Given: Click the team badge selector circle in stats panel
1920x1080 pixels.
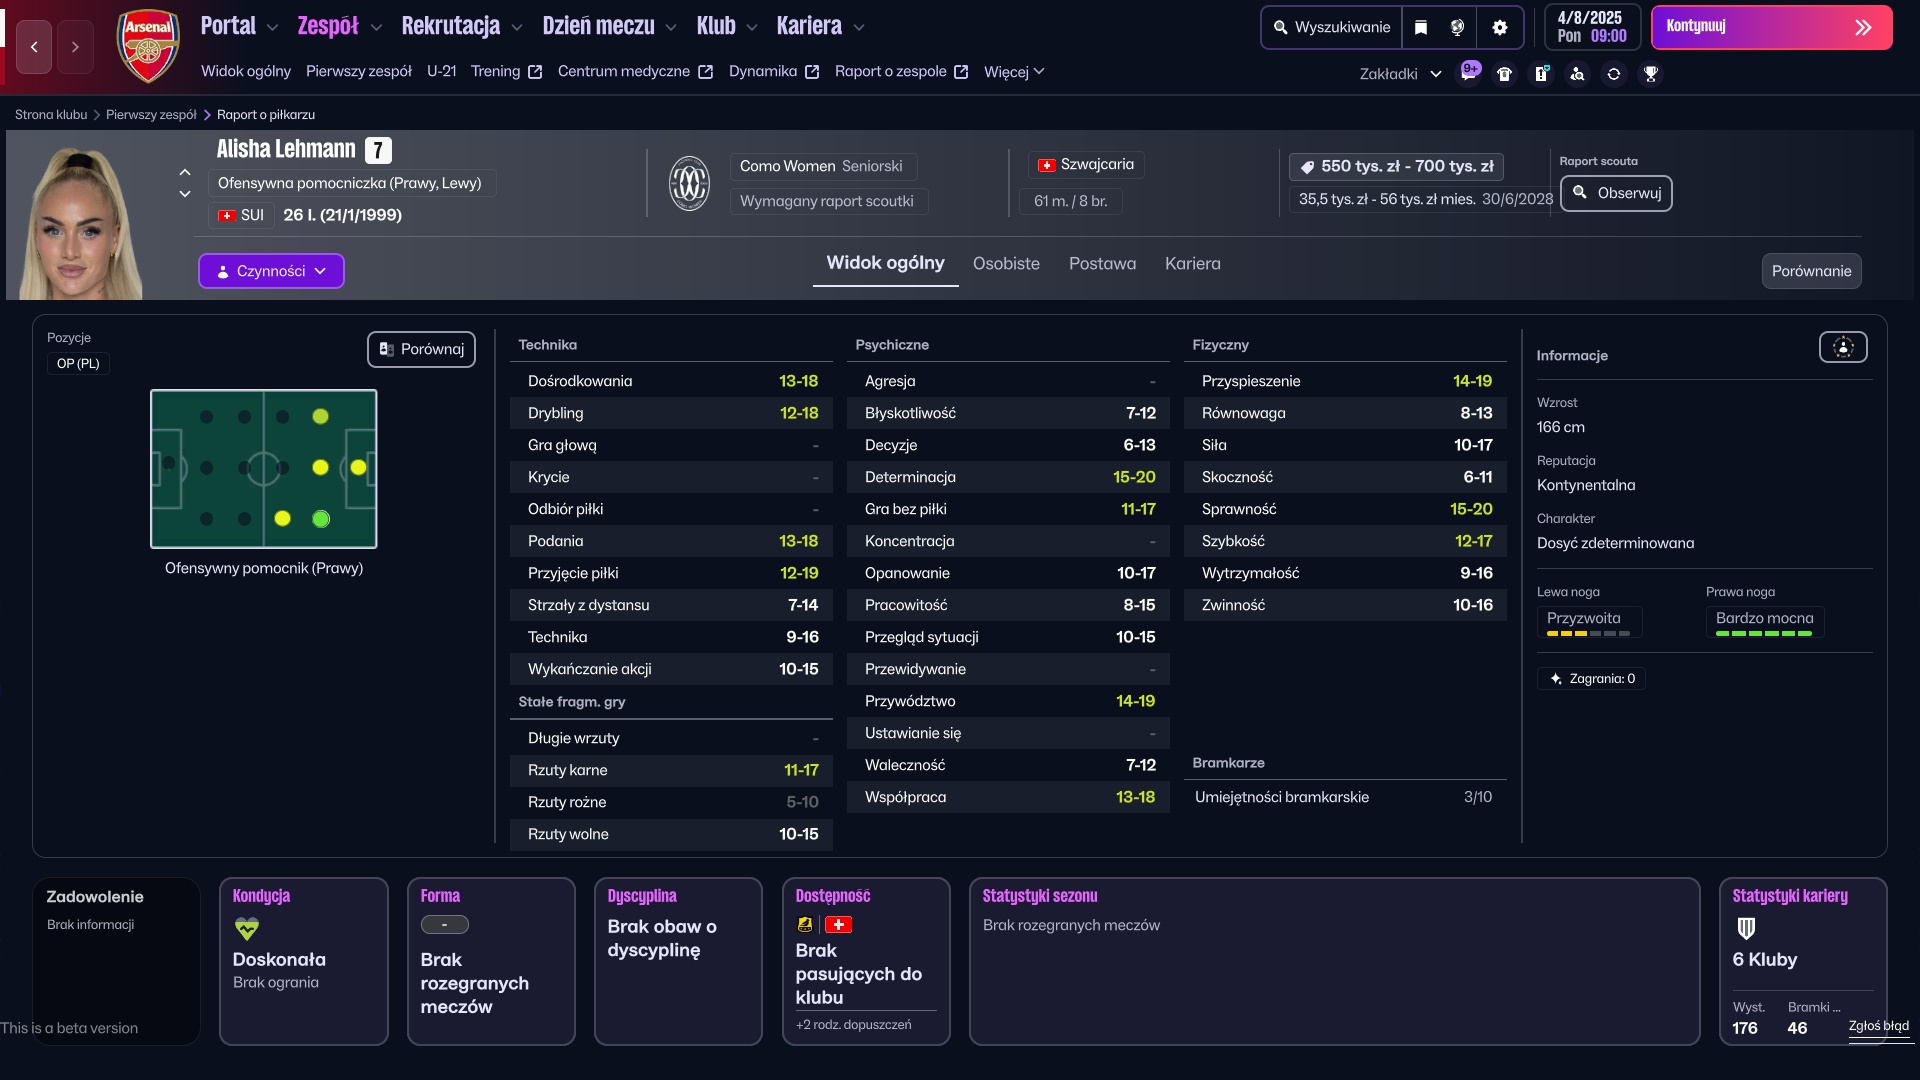Looking at the screenshot, I should tap(1843, 347).
